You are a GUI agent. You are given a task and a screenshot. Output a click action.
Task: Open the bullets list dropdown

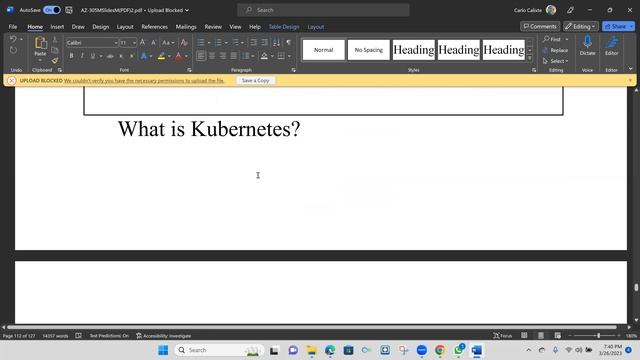coord(209,42)
